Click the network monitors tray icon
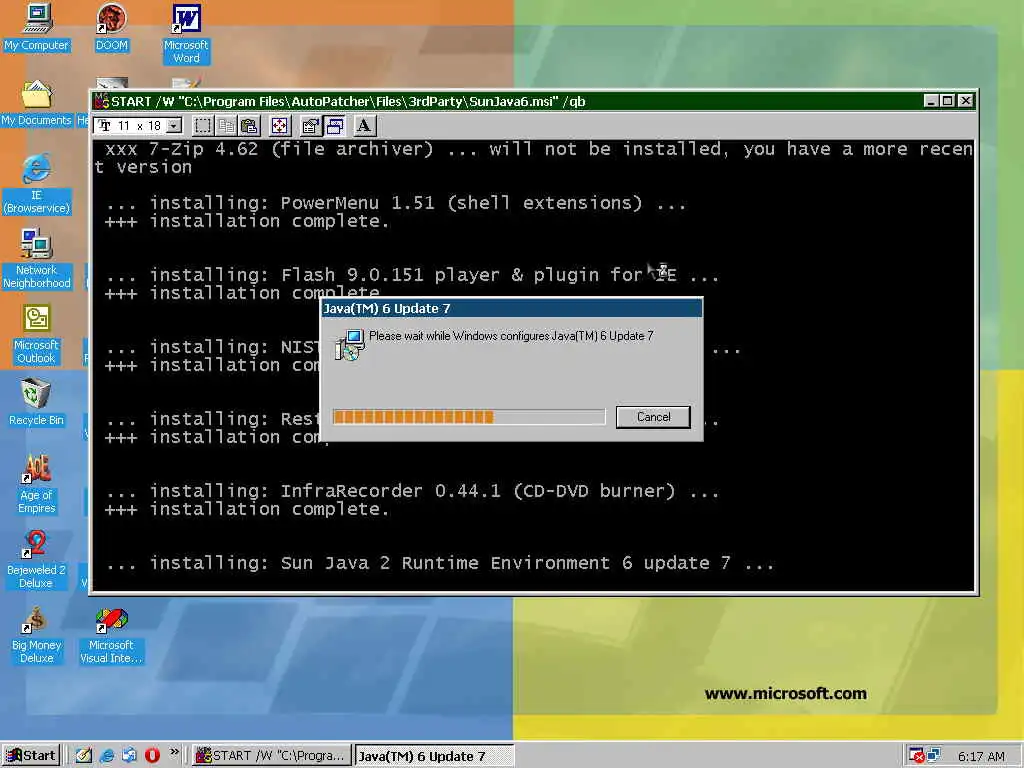 click(x=933, y=754)
